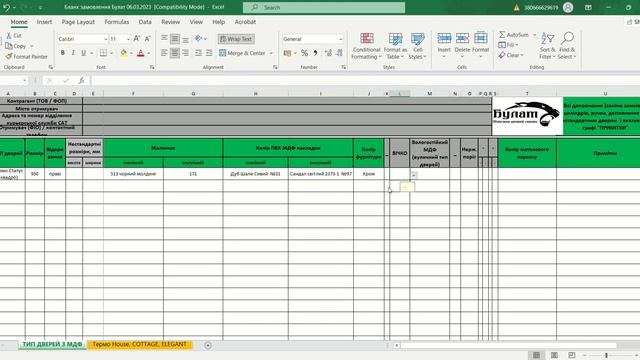Viewport: 640px width, 360px height.
Task: Apply the red Font Color
Action: tap(141, 53)
